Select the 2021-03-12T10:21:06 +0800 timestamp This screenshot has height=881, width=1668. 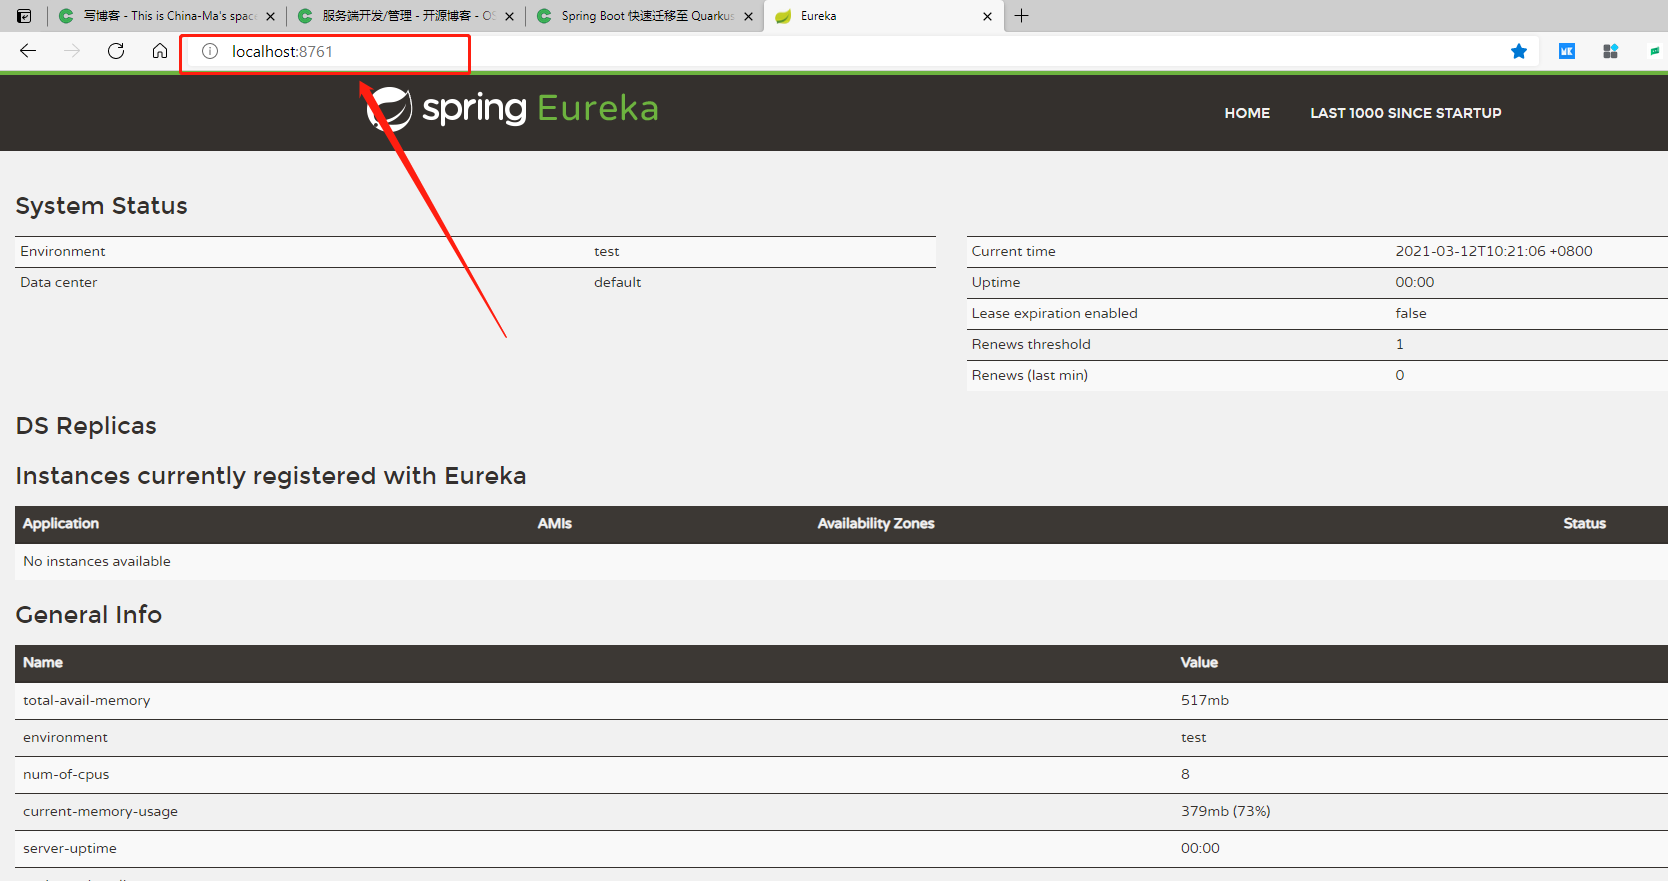1494,251
